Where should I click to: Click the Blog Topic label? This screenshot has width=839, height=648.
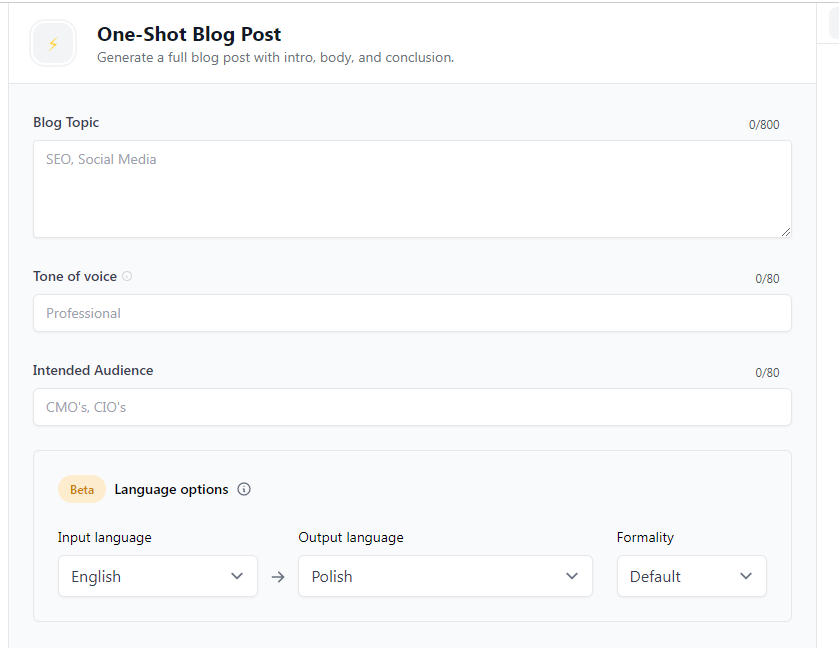point(66,122)
